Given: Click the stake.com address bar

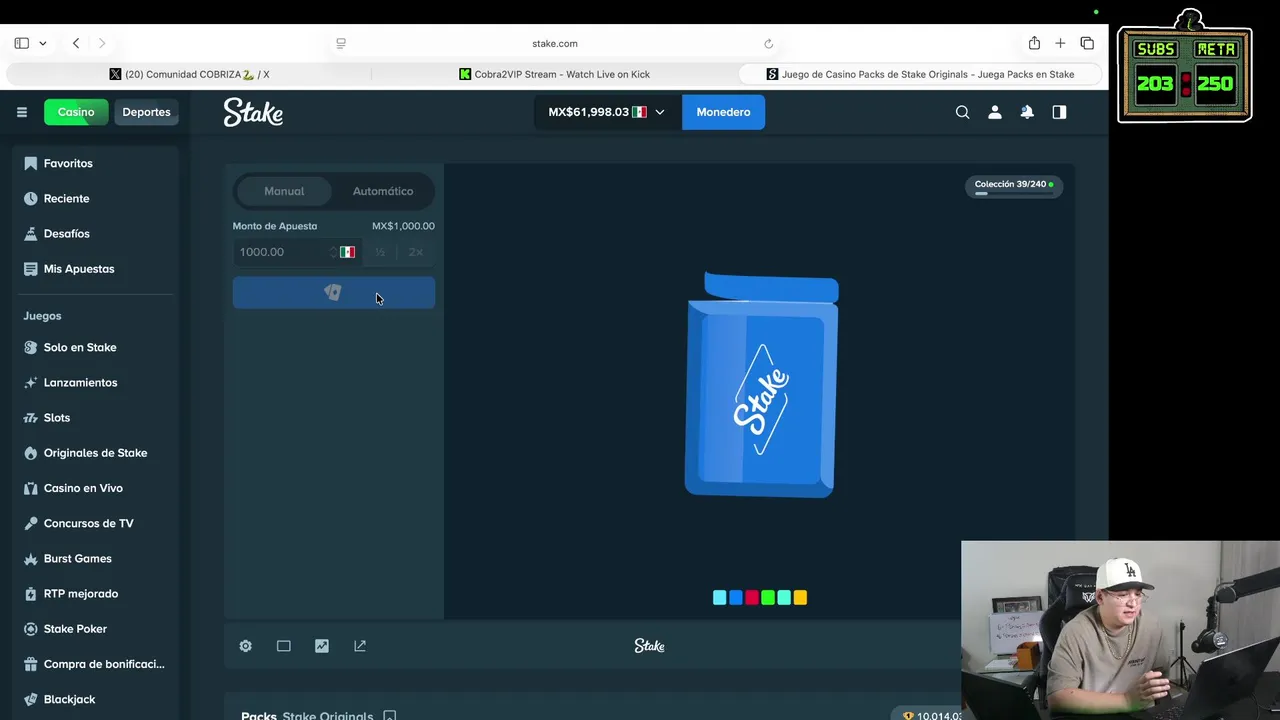Looking at the screenshot, I should coord(555,44).
